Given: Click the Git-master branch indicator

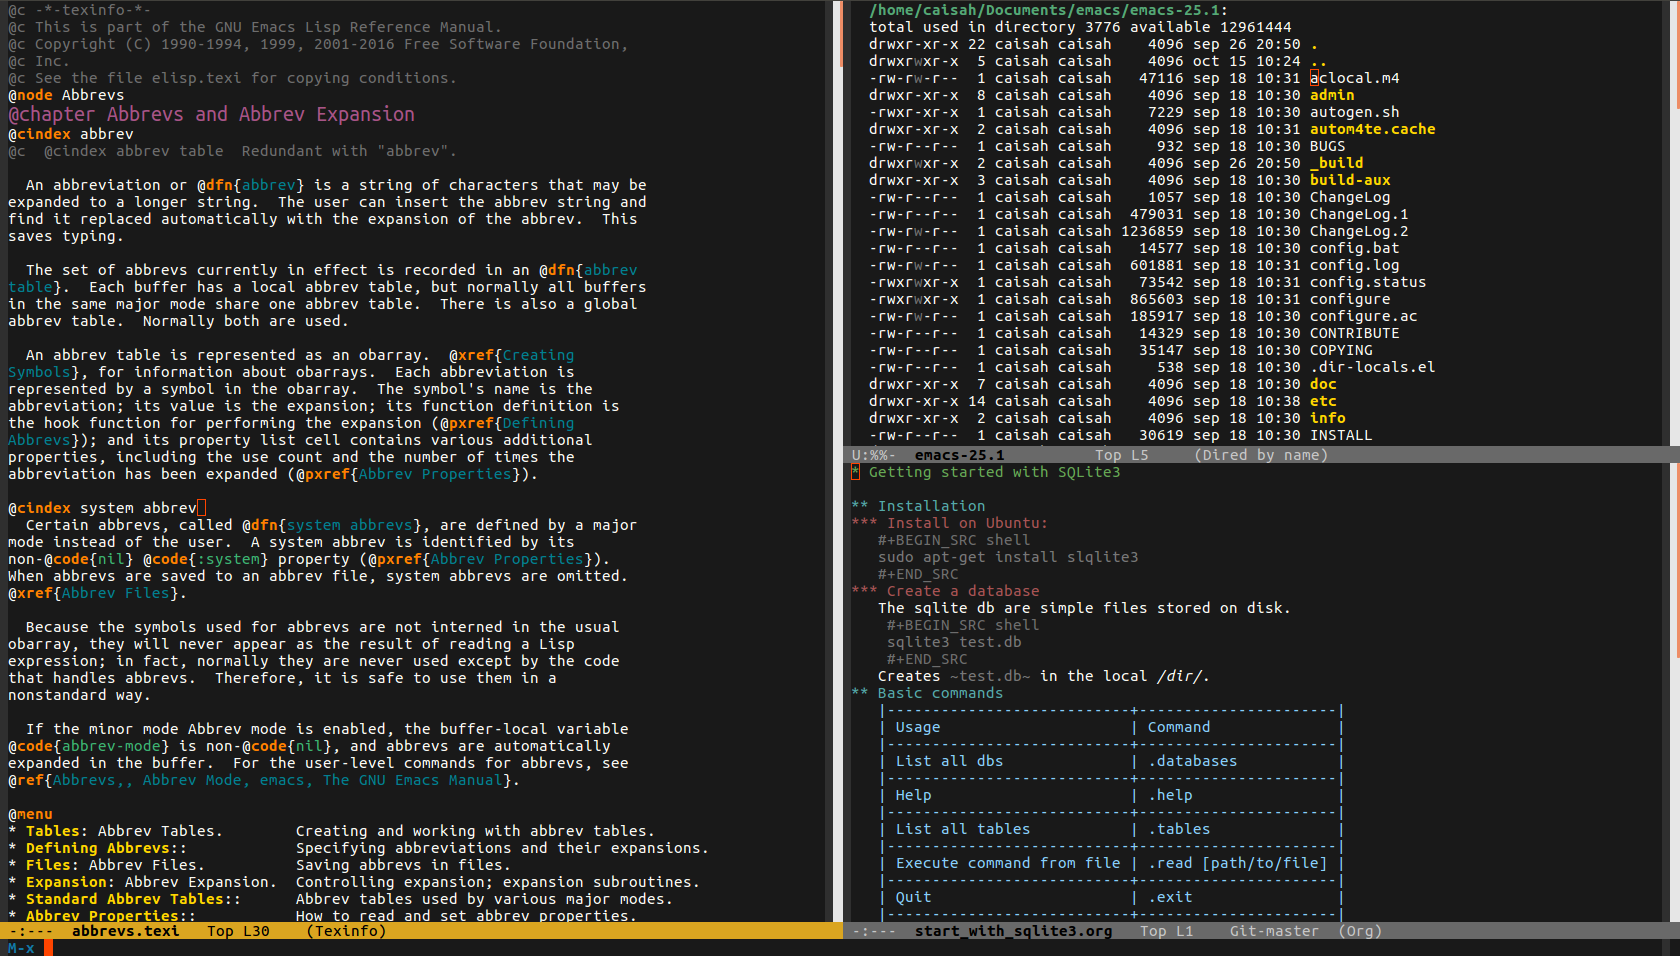Looking at the screenshot, I should 1274,931.
